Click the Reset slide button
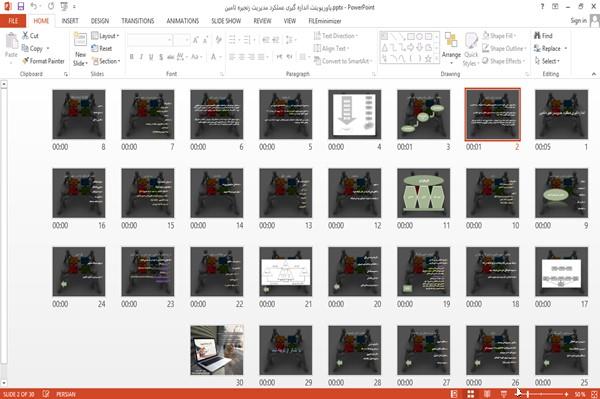Image resolution: width=600 pixels, height=399 pixels. [x=101, y=49]
